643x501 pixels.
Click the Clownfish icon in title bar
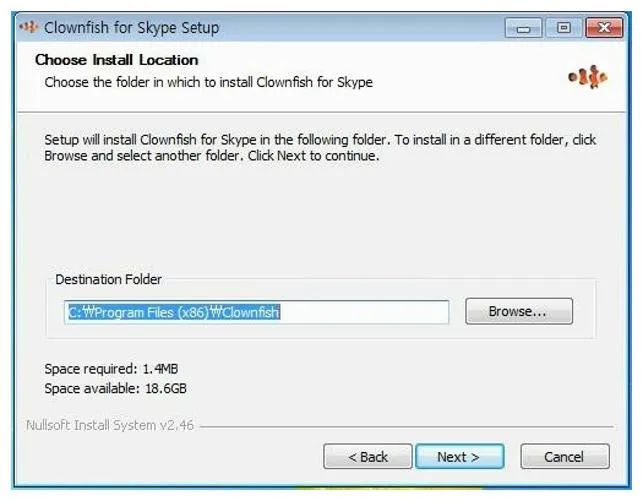[29, 27]
